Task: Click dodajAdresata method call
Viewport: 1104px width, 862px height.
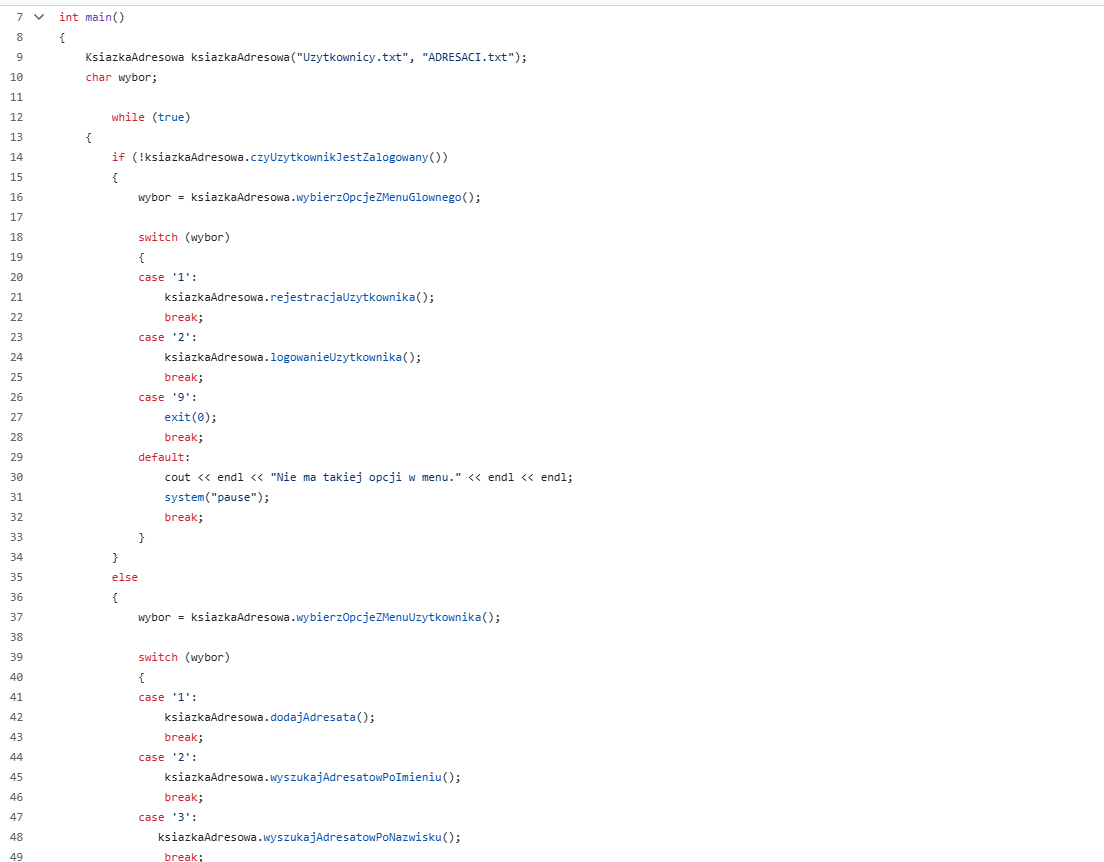Action: pyautogui.click(x=313, y=717)
